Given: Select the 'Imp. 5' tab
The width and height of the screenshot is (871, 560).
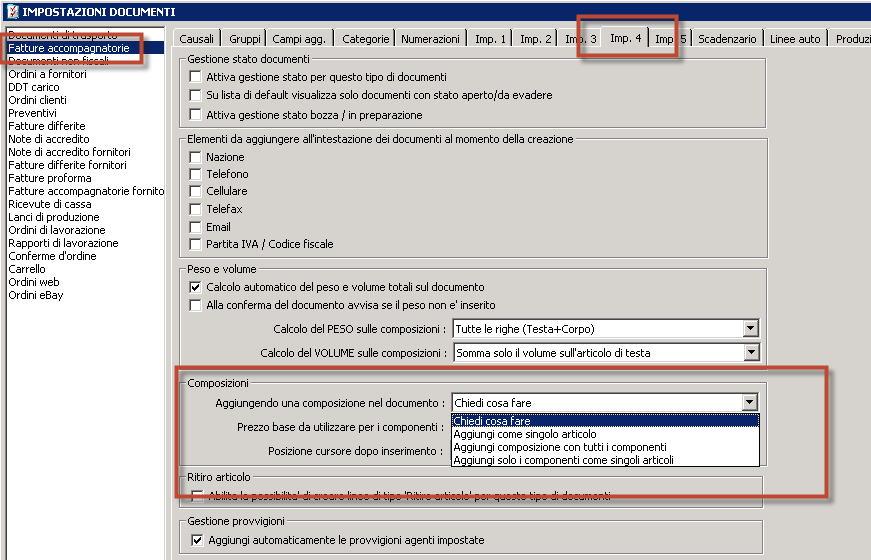Looking at the screenshot, I should [670, 39].
